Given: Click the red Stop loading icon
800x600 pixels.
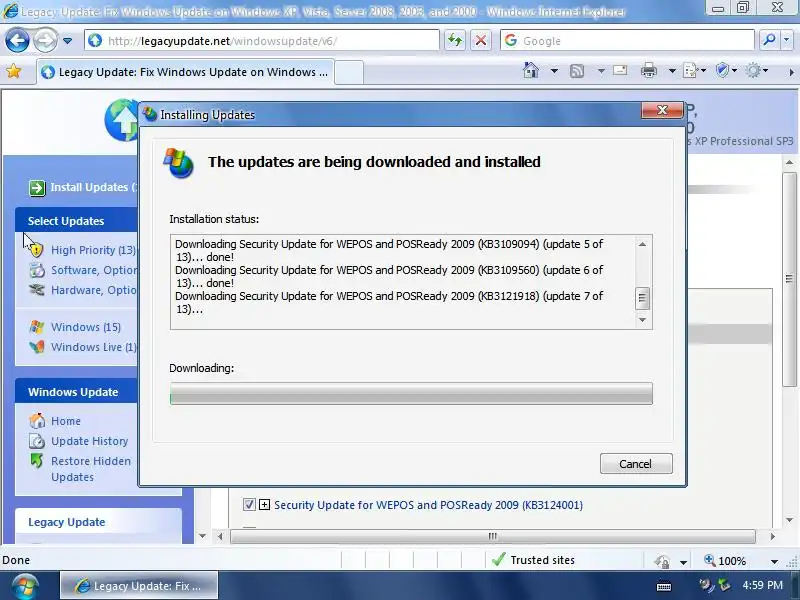Looking at the screenshot, I should tap(481, 40).
